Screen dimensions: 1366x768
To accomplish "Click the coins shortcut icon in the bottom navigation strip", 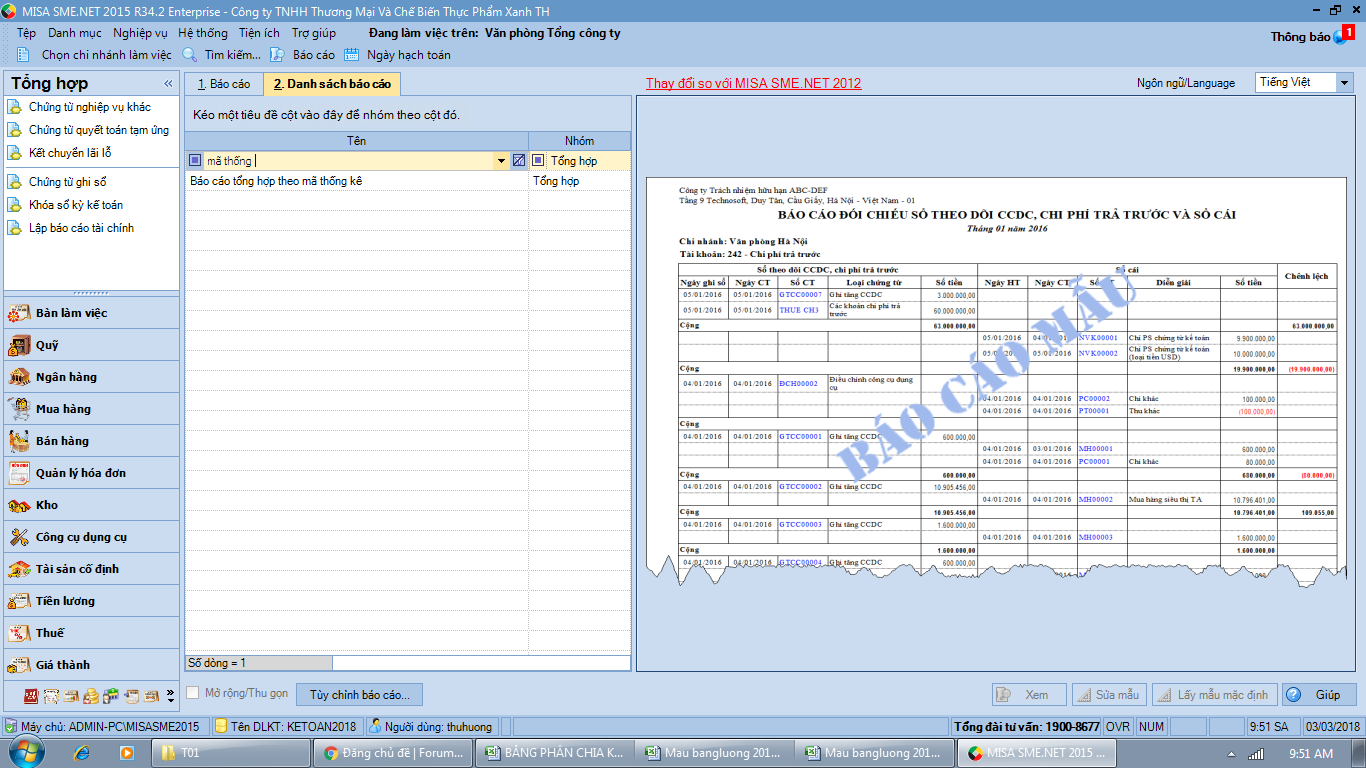I will [x=91, y=695].
